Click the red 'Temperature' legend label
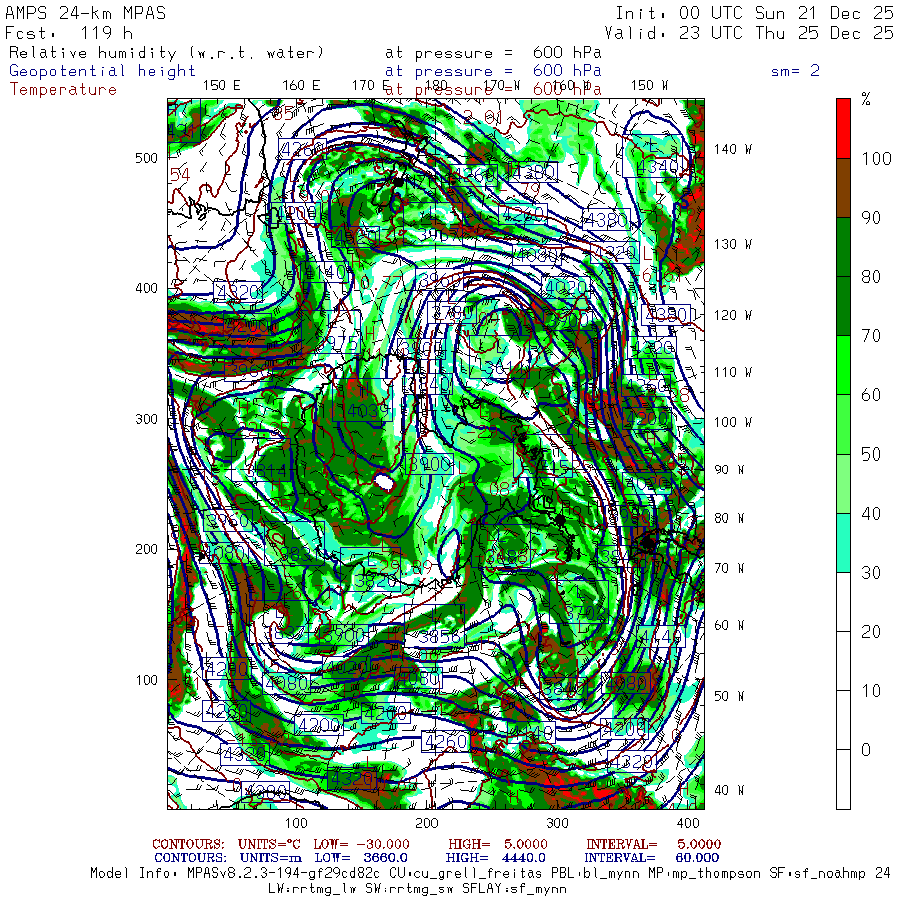Screen dimensions: 900x900 (63, 89)
